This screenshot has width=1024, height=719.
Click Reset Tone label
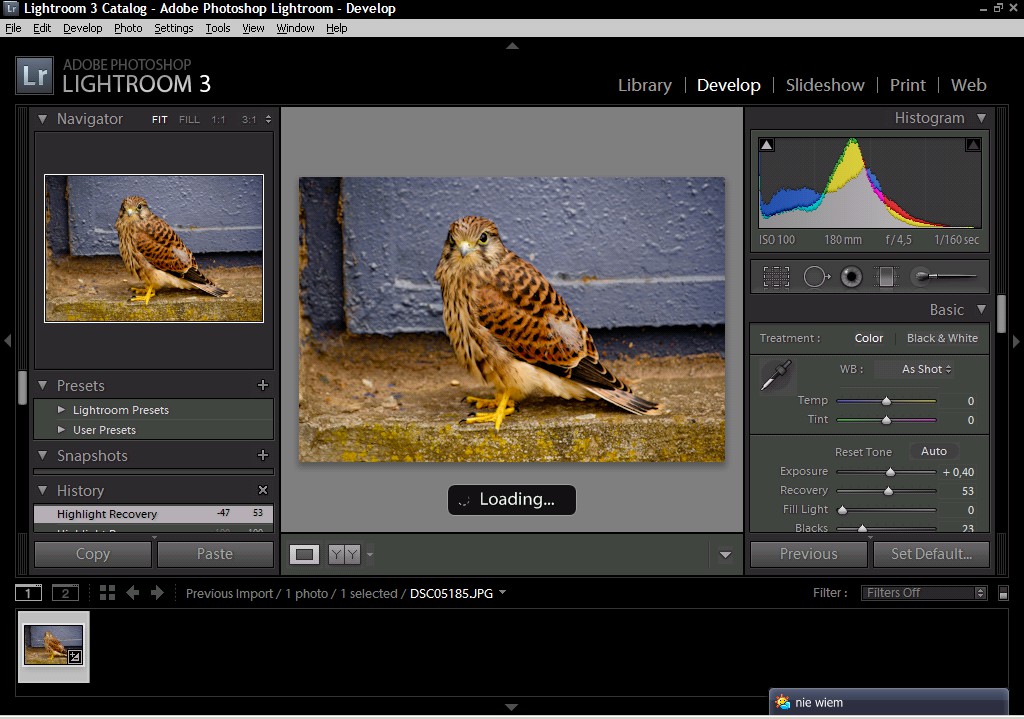(863, 452)
